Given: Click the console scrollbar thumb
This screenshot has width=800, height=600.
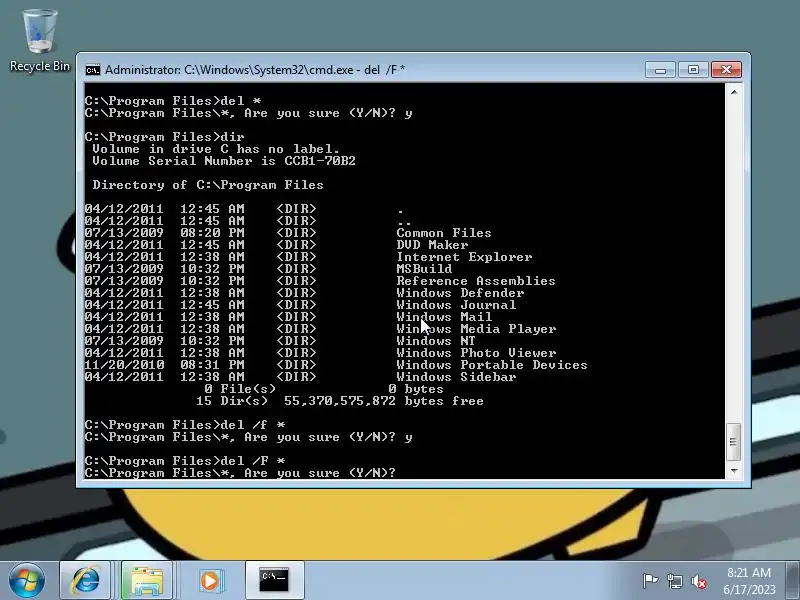Looking at the screenshot, I should [734, 442].
